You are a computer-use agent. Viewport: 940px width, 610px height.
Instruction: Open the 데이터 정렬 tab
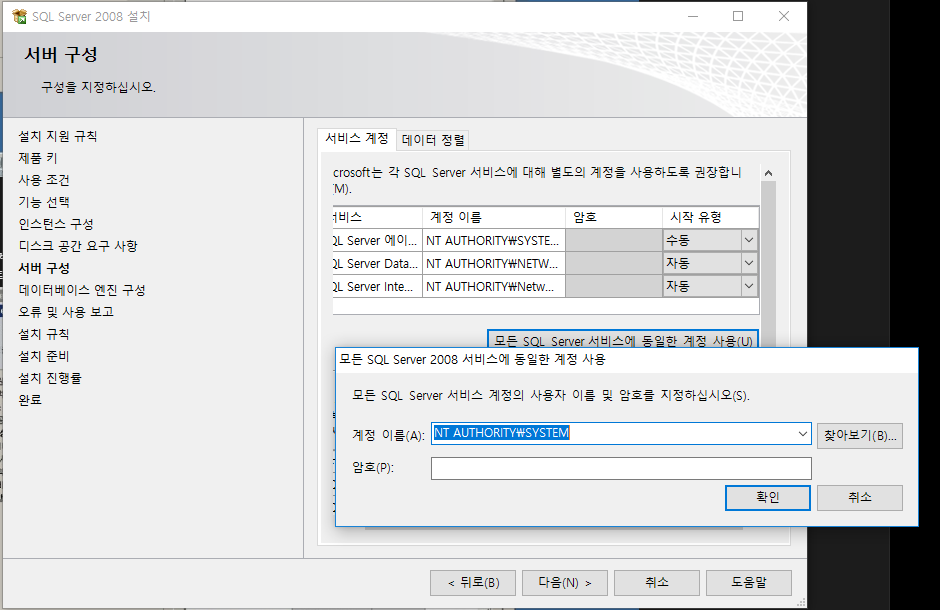433,140
